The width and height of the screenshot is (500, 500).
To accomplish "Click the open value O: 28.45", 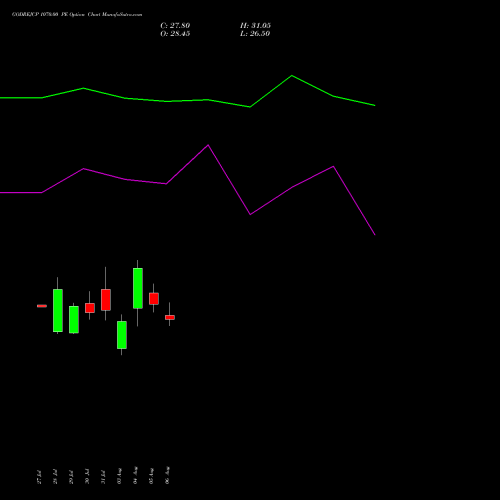I will tap(175, 34).
